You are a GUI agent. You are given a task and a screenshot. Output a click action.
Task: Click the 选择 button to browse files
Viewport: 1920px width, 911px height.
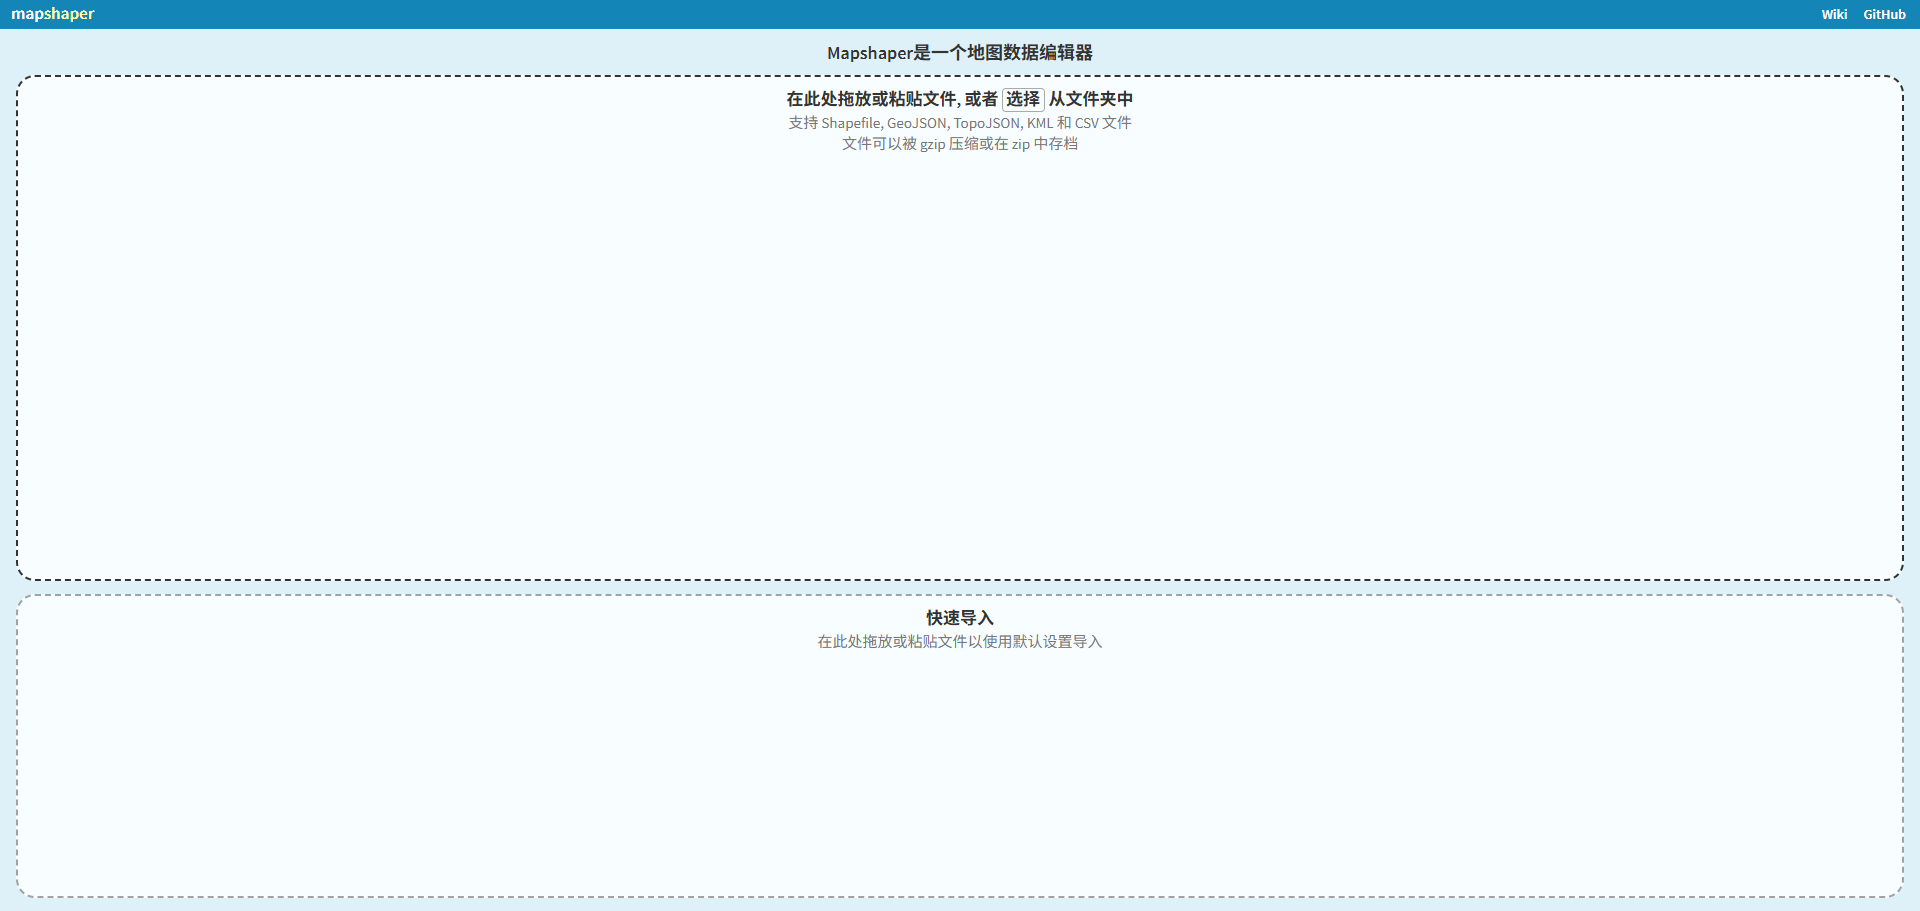(x=1022, y=100)
